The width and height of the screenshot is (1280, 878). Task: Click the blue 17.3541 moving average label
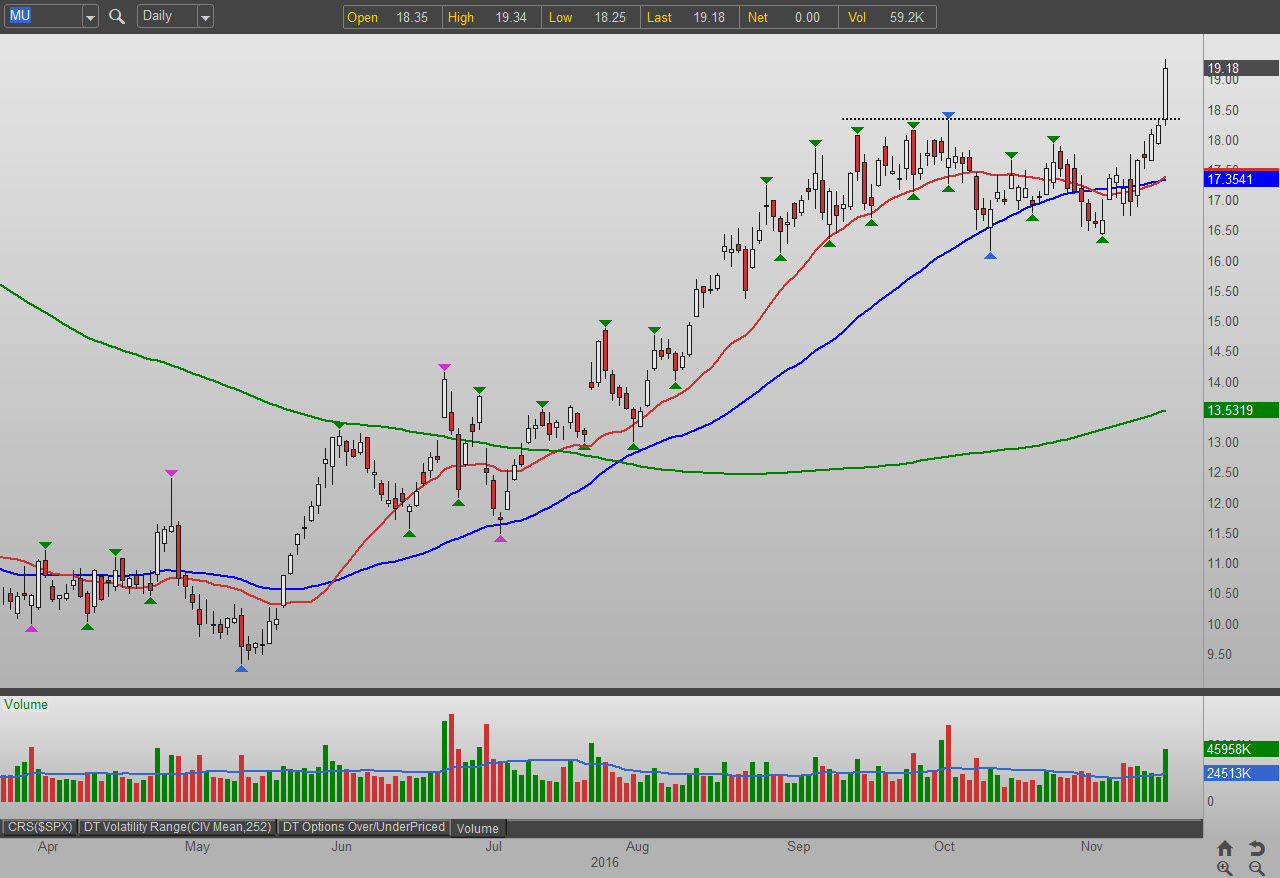tap(1240, 179)
